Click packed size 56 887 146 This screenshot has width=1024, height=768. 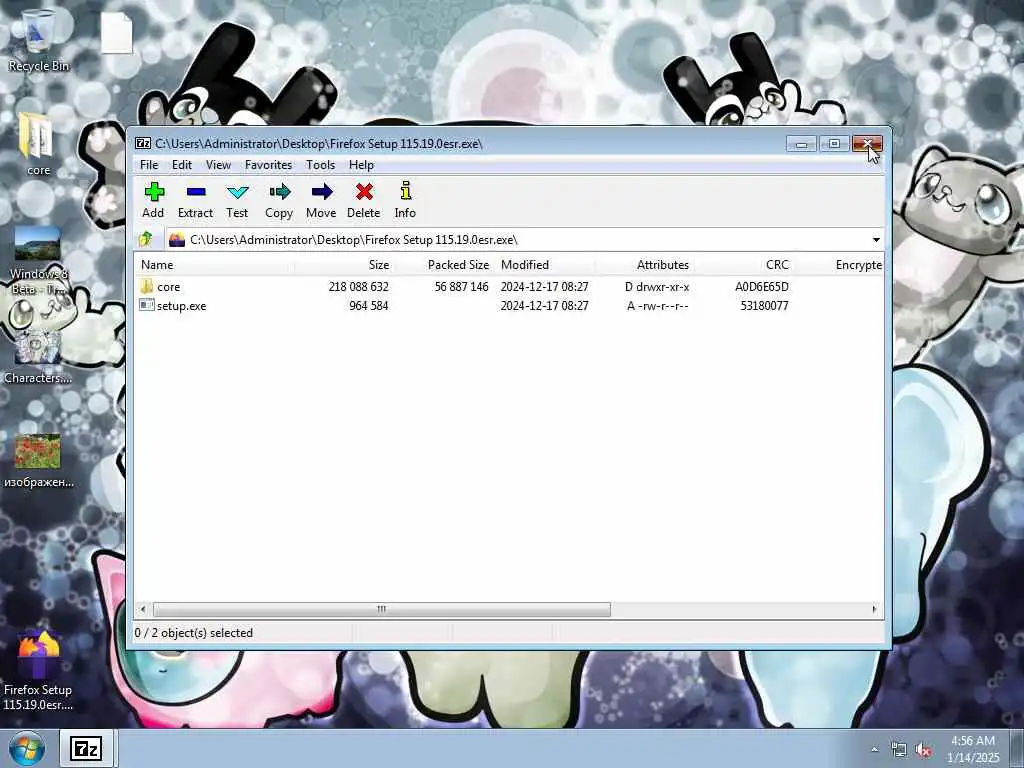click(461, 287)
